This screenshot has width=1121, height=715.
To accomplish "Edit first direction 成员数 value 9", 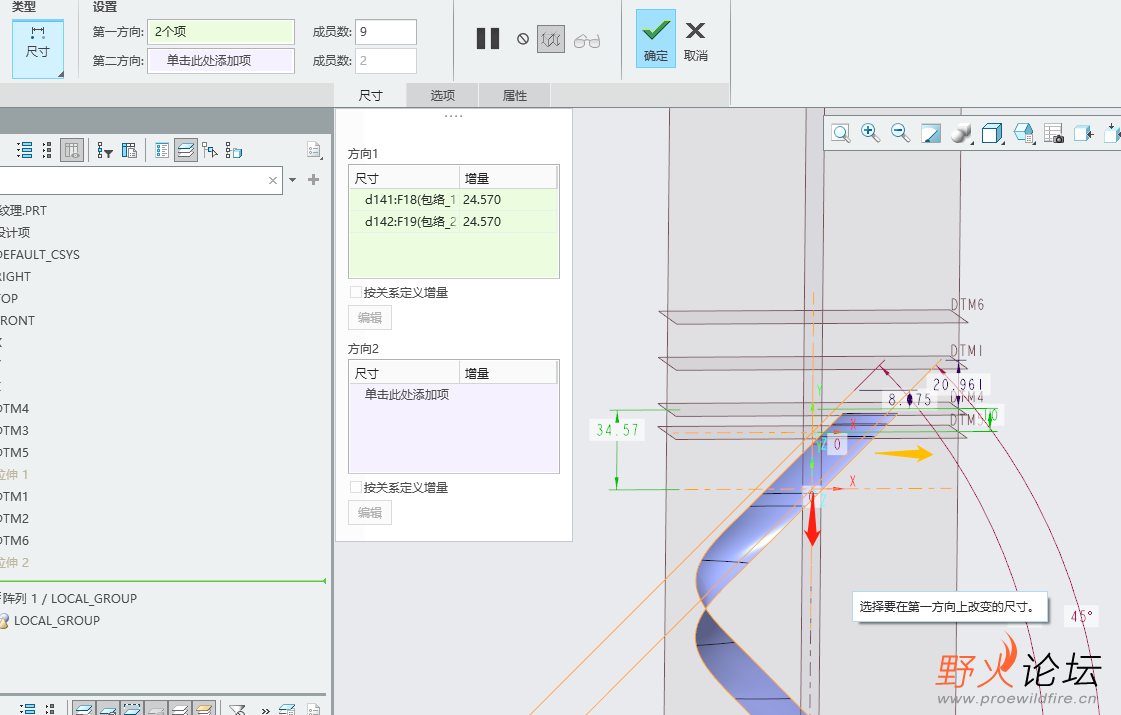I will tap(385, 31).
